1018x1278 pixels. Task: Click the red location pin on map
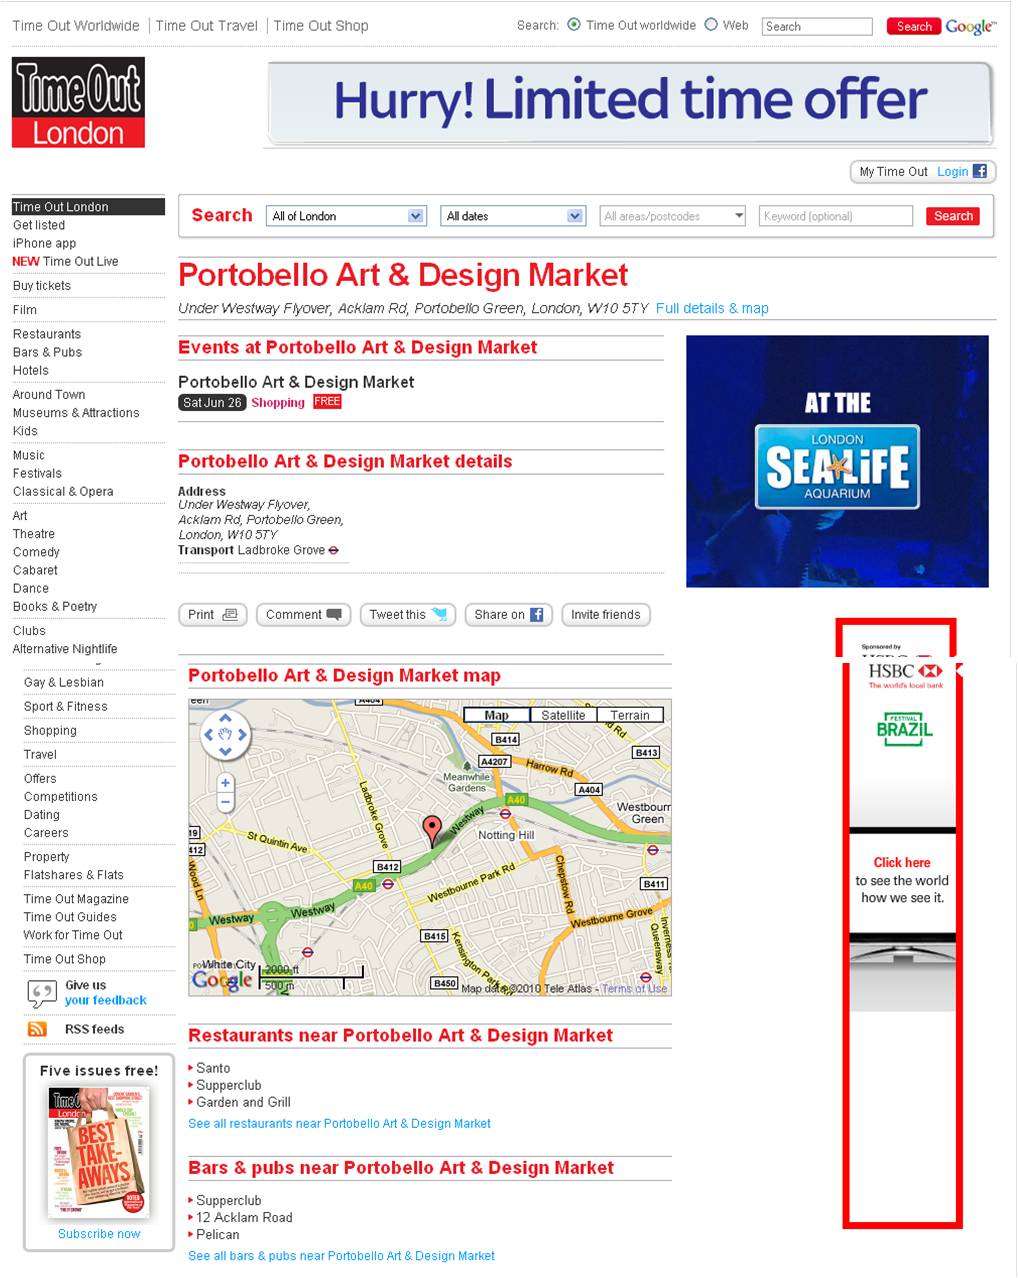[x=431, y=830]
